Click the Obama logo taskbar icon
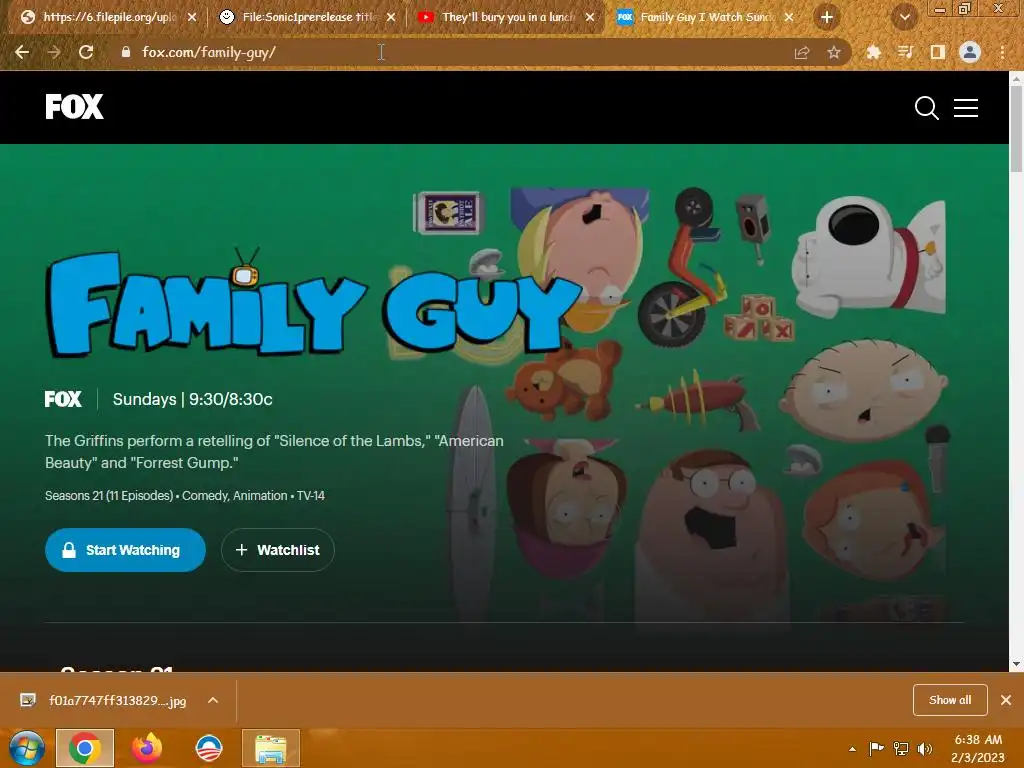This screenshot has width=1024, height=768. pos(209,748)
